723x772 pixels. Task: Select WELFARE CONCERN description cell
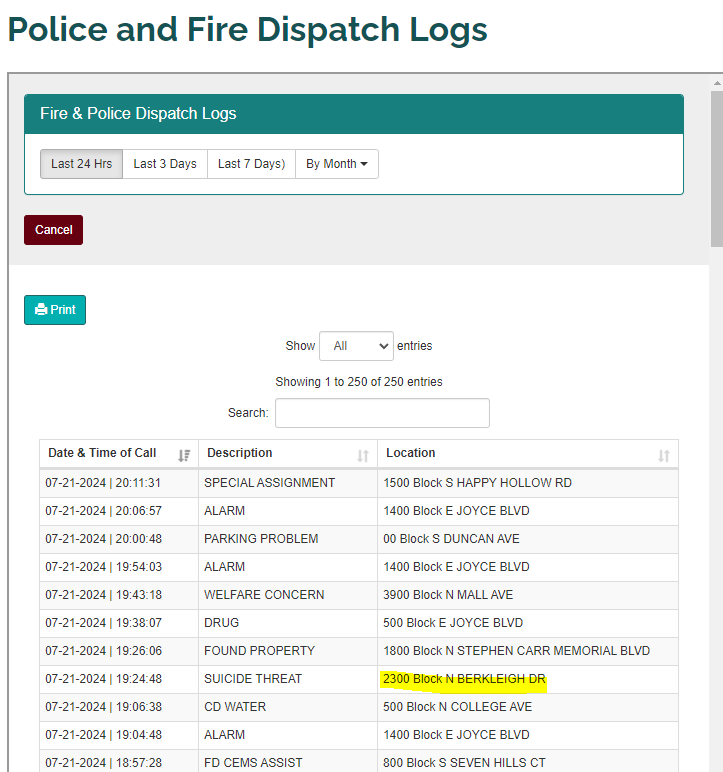click(x=288, y=595)
